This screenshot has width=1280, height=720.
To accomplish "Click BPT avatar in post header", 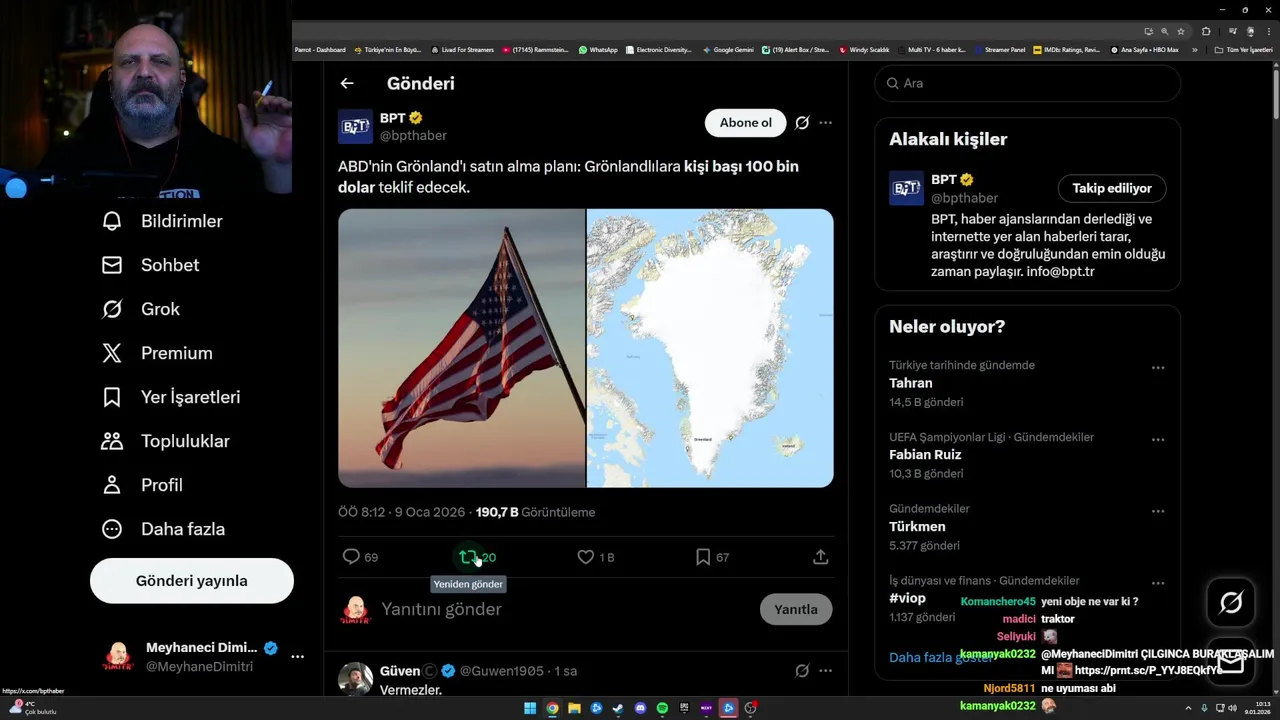I will pos(355,127).
